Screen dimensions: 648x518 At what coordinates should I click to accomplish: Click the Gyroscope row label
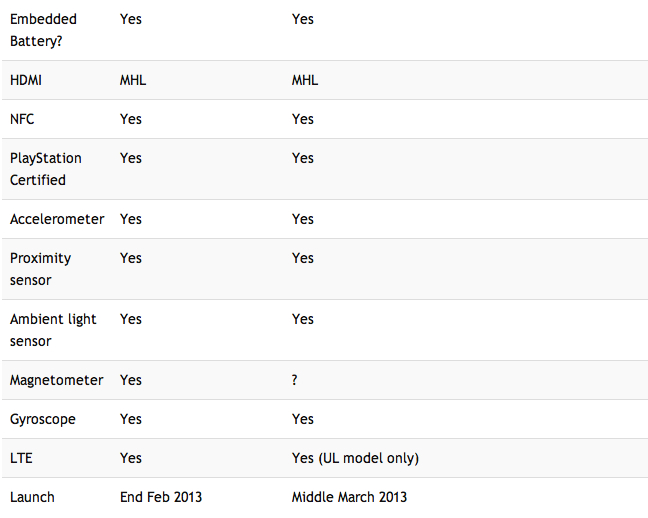43,419
